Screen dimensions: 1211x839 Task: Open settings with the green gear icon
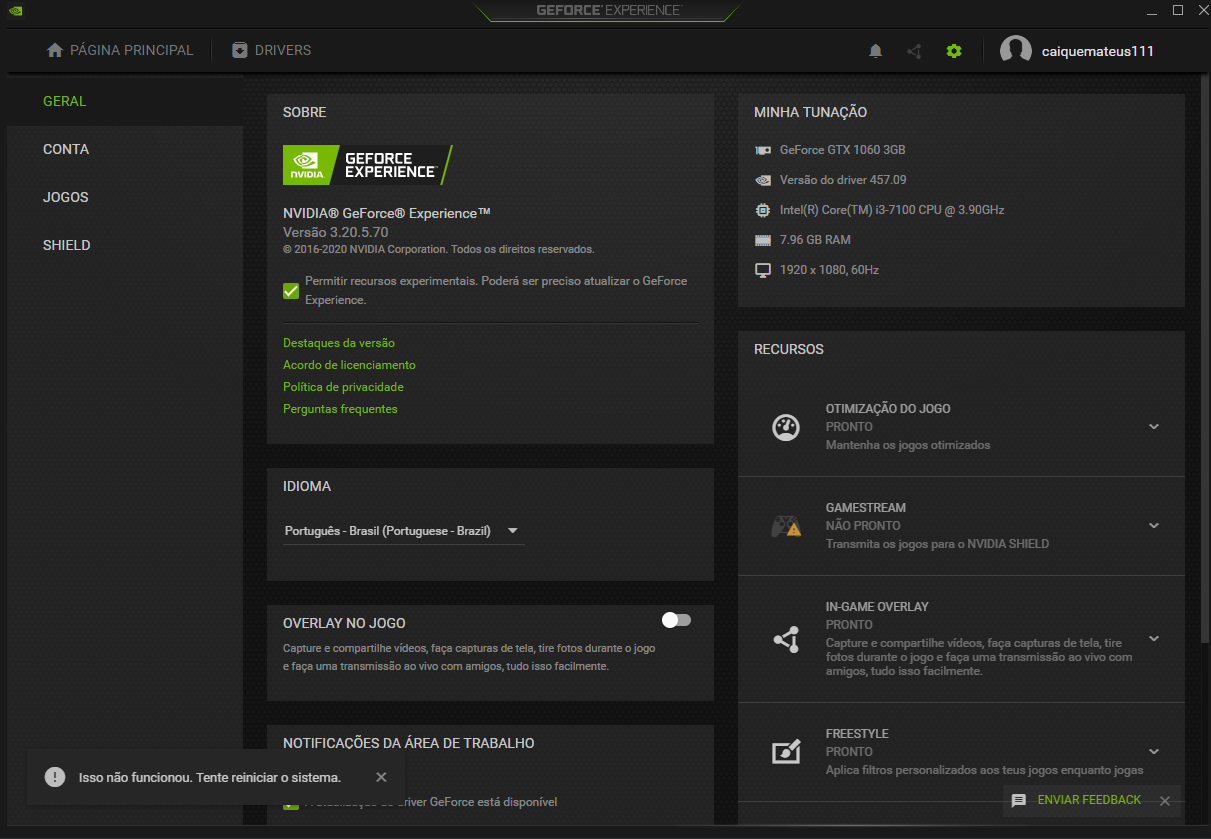pos(954,51)
